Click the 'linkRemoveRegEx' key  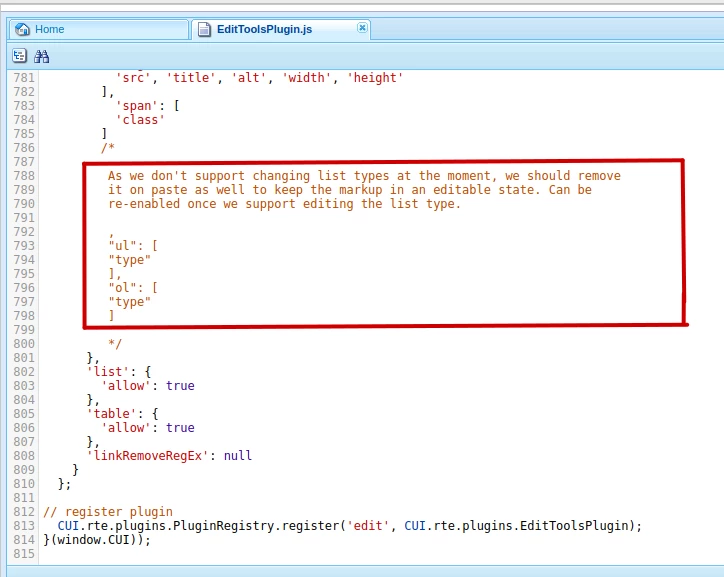[x=148, y=456]
